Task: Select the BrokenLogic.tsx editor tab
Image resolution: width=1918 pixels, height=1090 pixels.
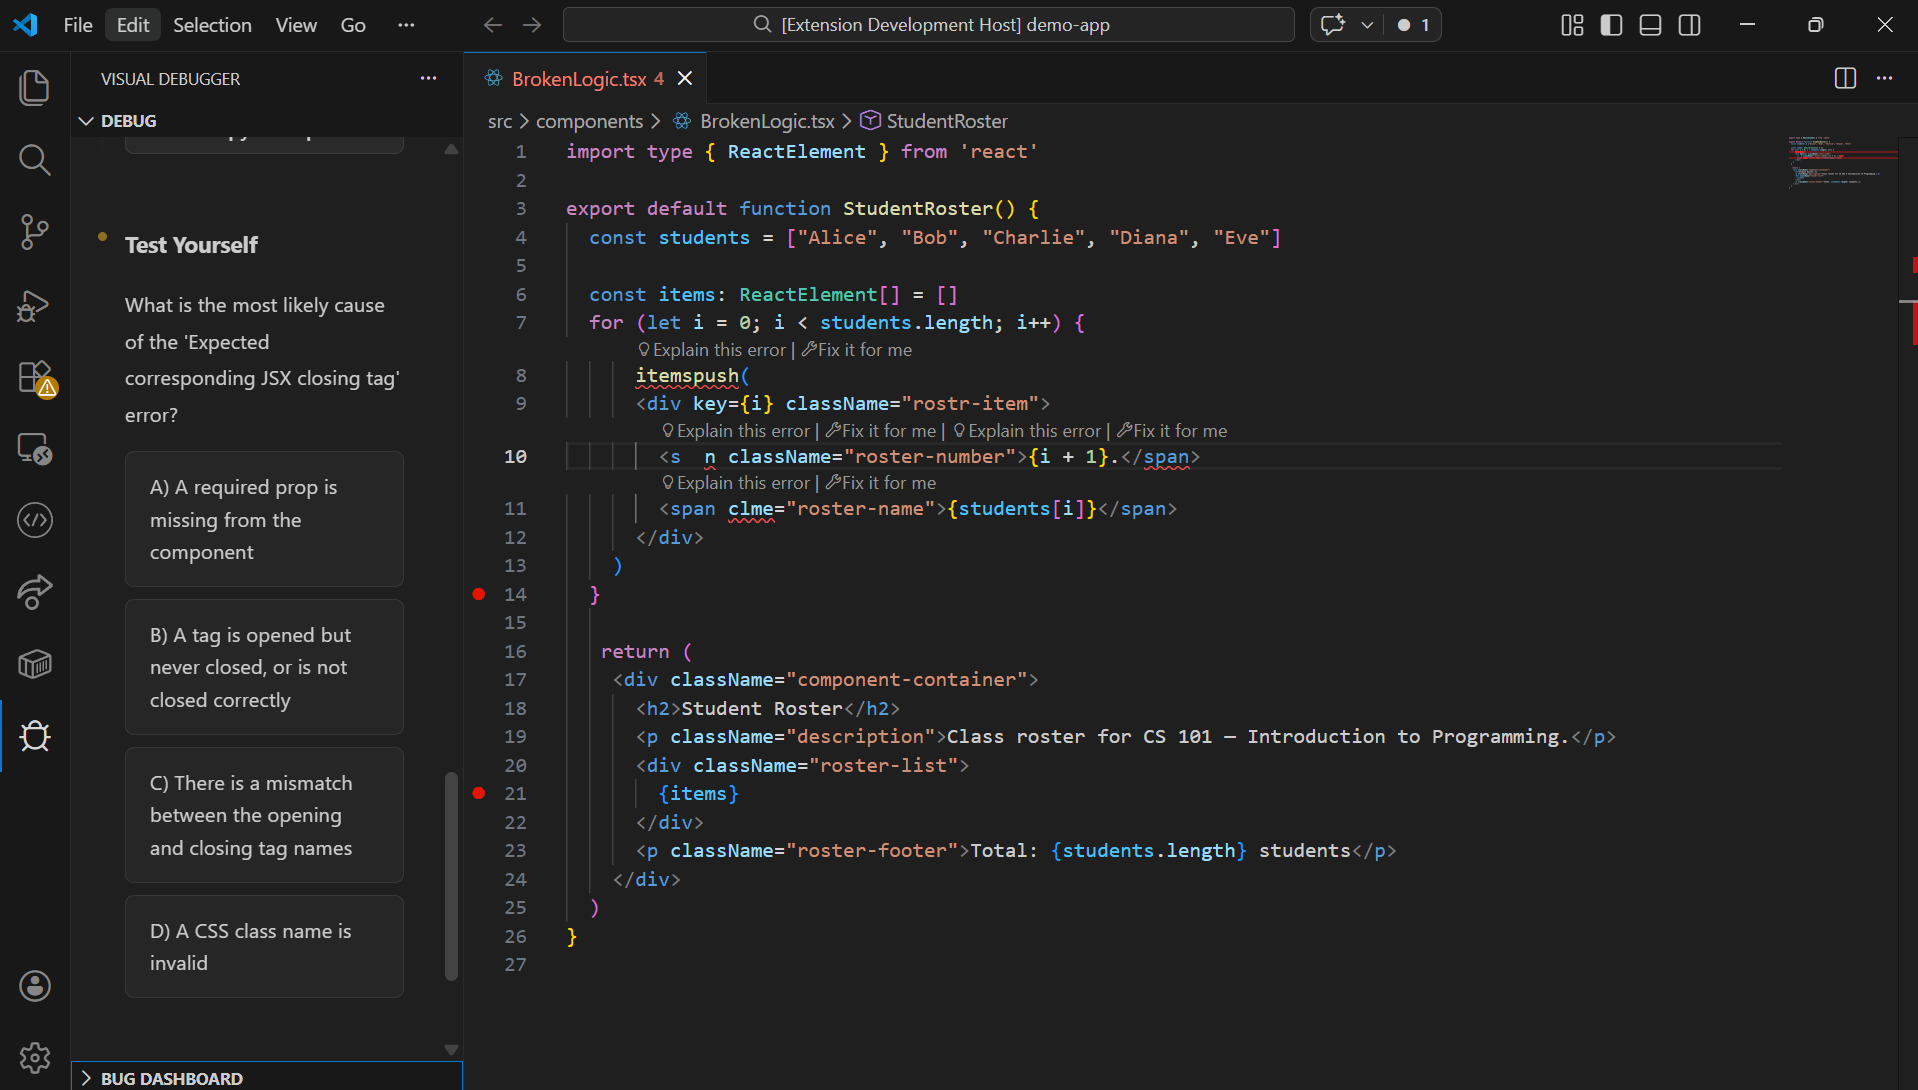Action: click(x=578, y=79)
